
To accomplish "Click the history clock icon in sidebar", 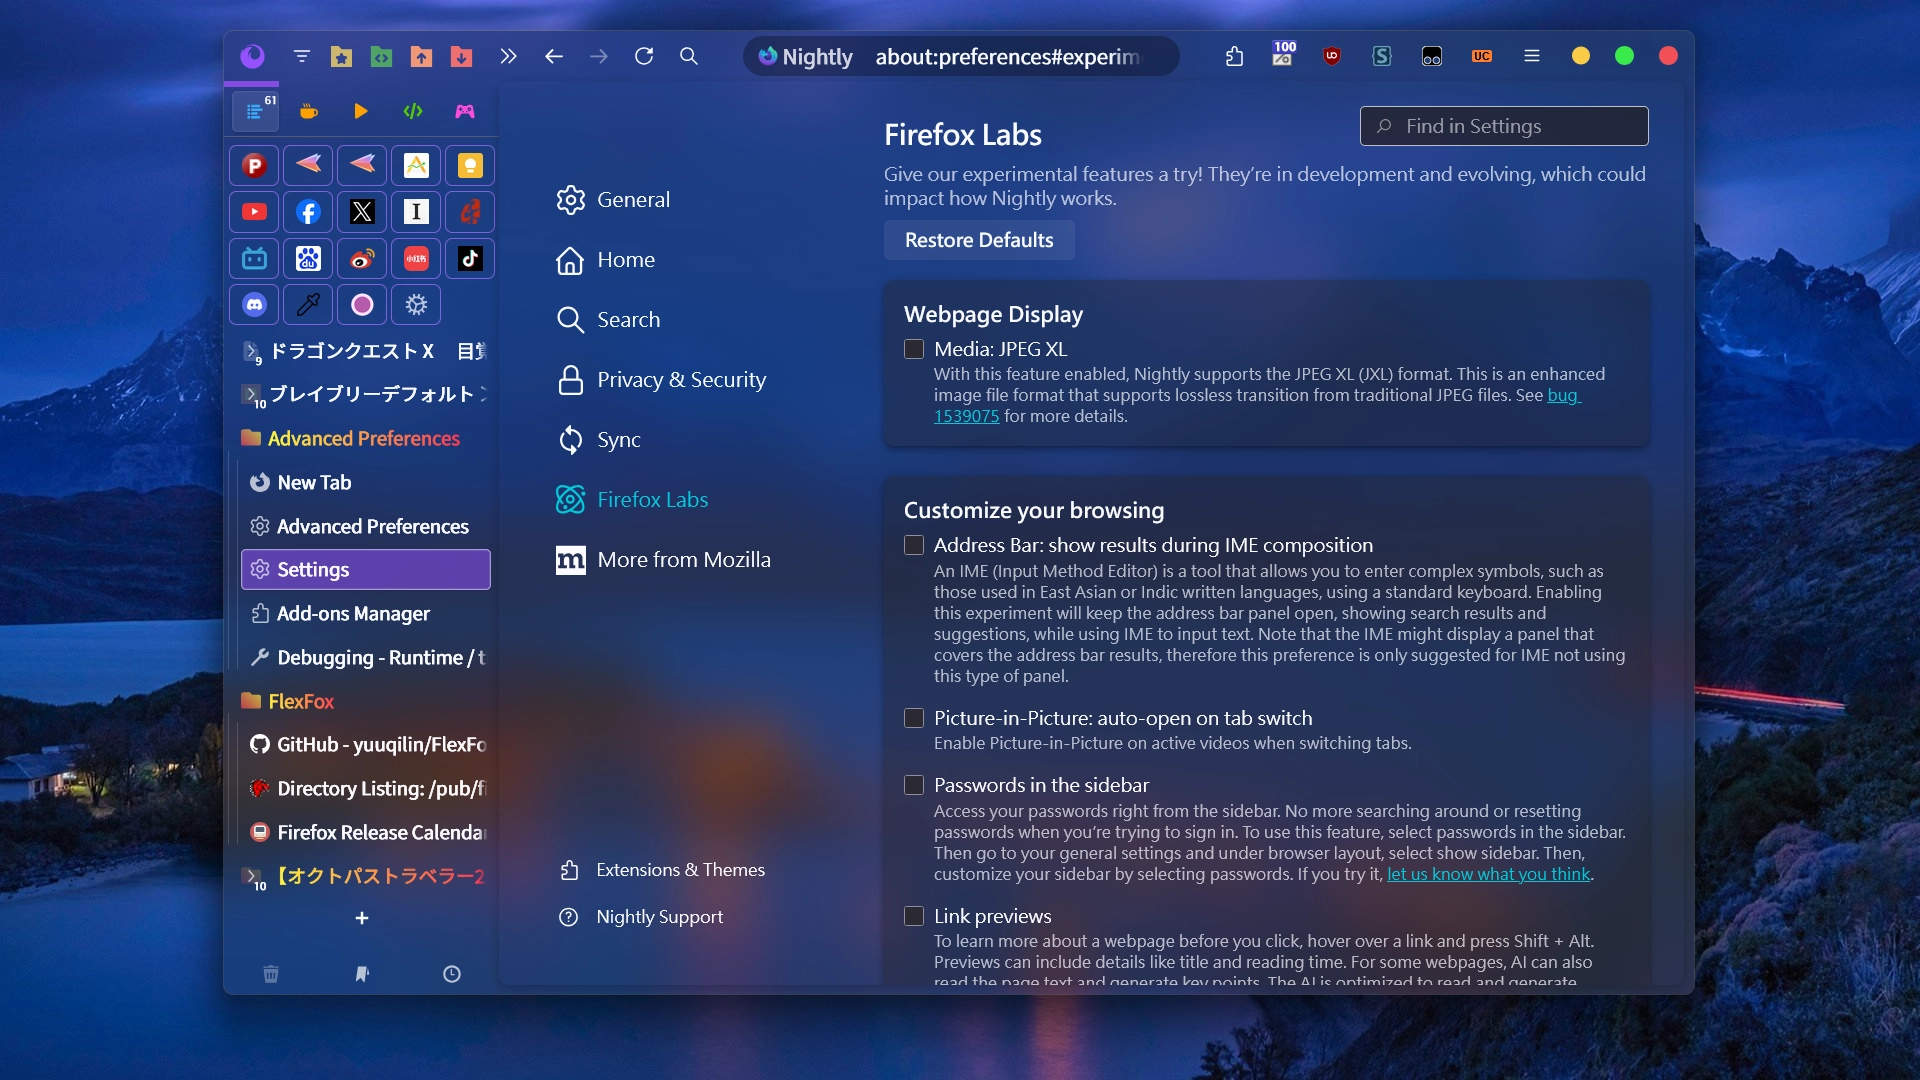I will click(452, 974).
